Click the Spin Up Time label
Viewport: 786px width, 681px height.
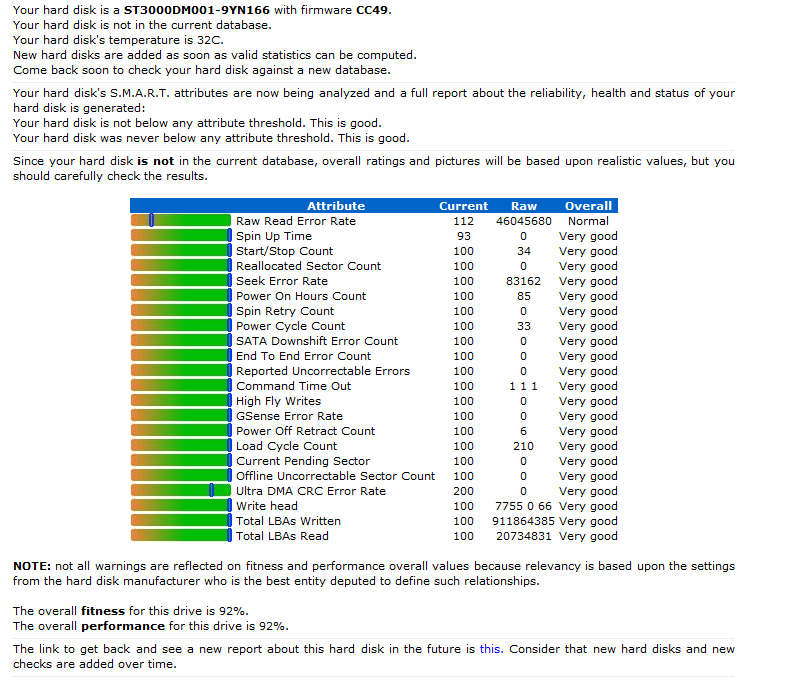(274, 236)
